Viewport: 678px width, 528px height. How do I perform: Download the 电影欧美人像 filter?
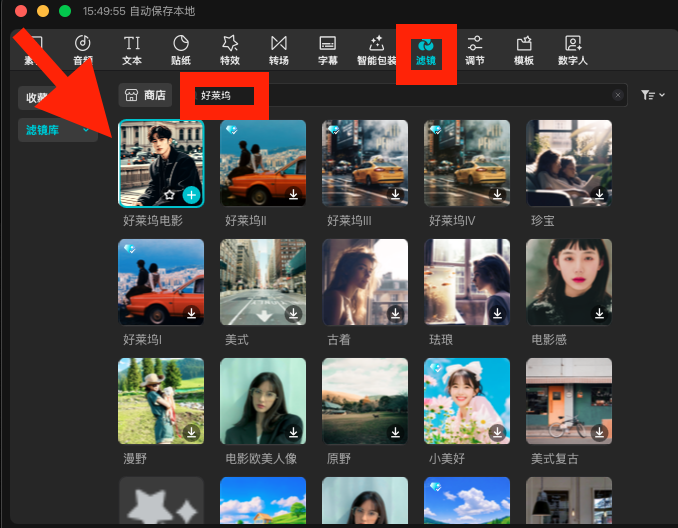[294, 432]
